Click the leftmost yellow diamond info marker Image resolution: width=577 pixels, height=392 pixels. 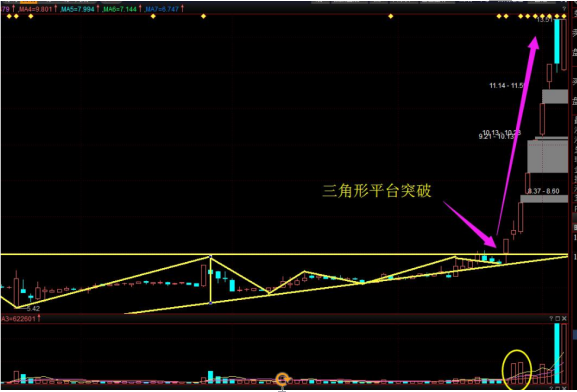click(9, 16)
